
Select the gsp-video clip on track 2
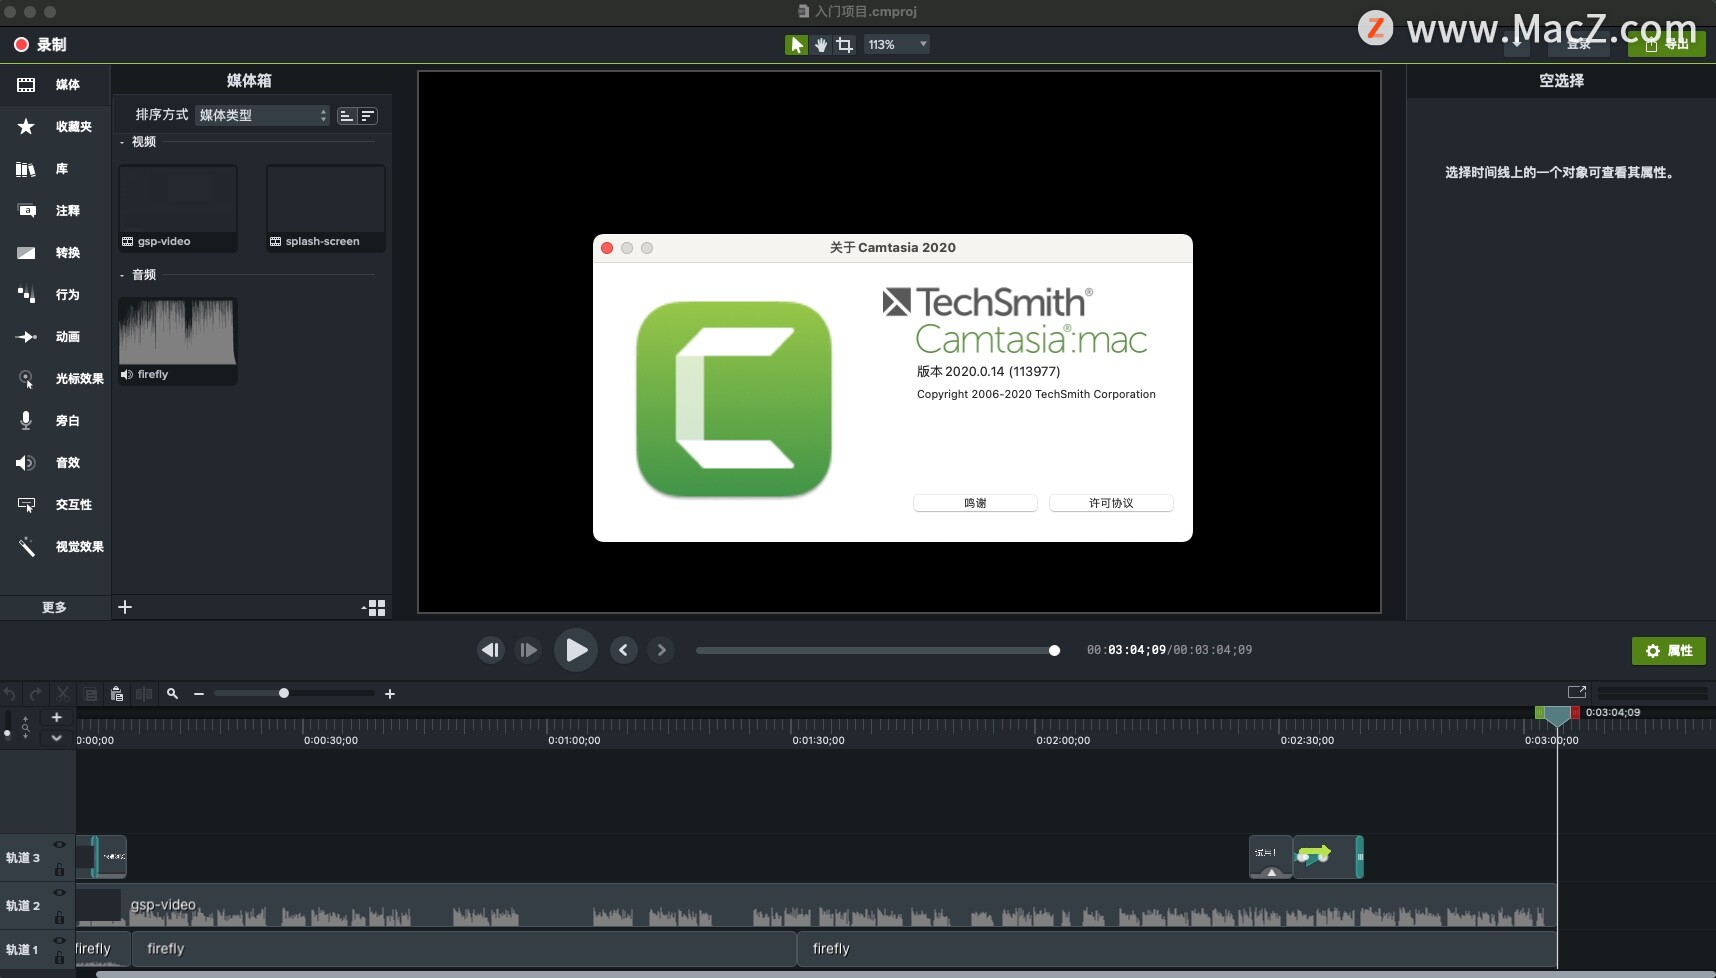point(816,906)
